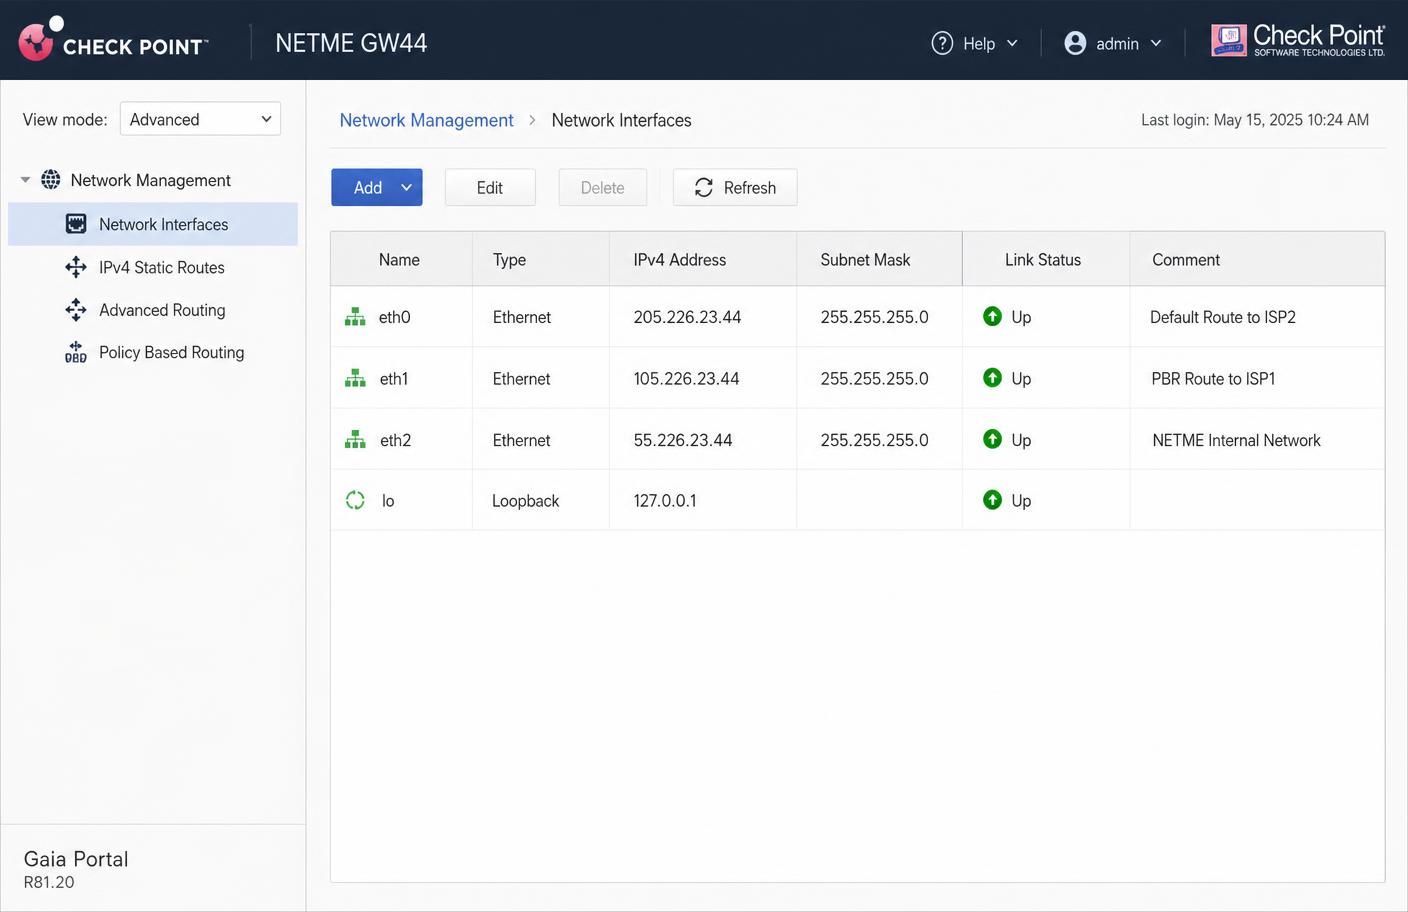This screenshot has height=912, width=1408.
Task: Click the green Up arrow icon for eth1
Action: coord(992,378)
